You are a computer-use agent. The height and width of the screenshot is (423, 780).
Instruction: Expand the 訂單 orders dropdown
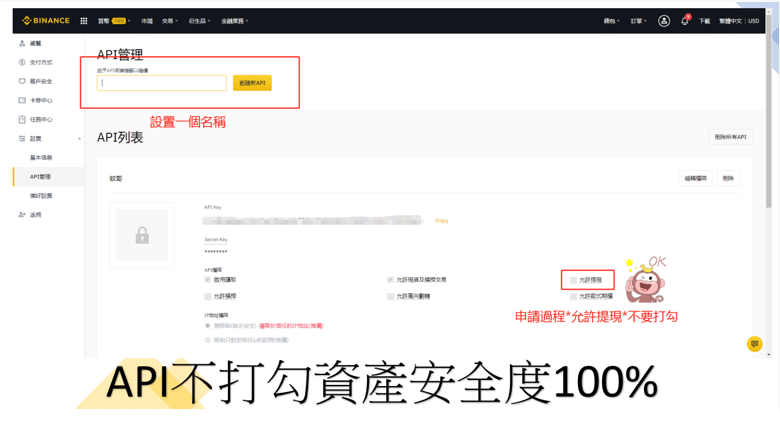pyautogui.click(x=639, y=21)
